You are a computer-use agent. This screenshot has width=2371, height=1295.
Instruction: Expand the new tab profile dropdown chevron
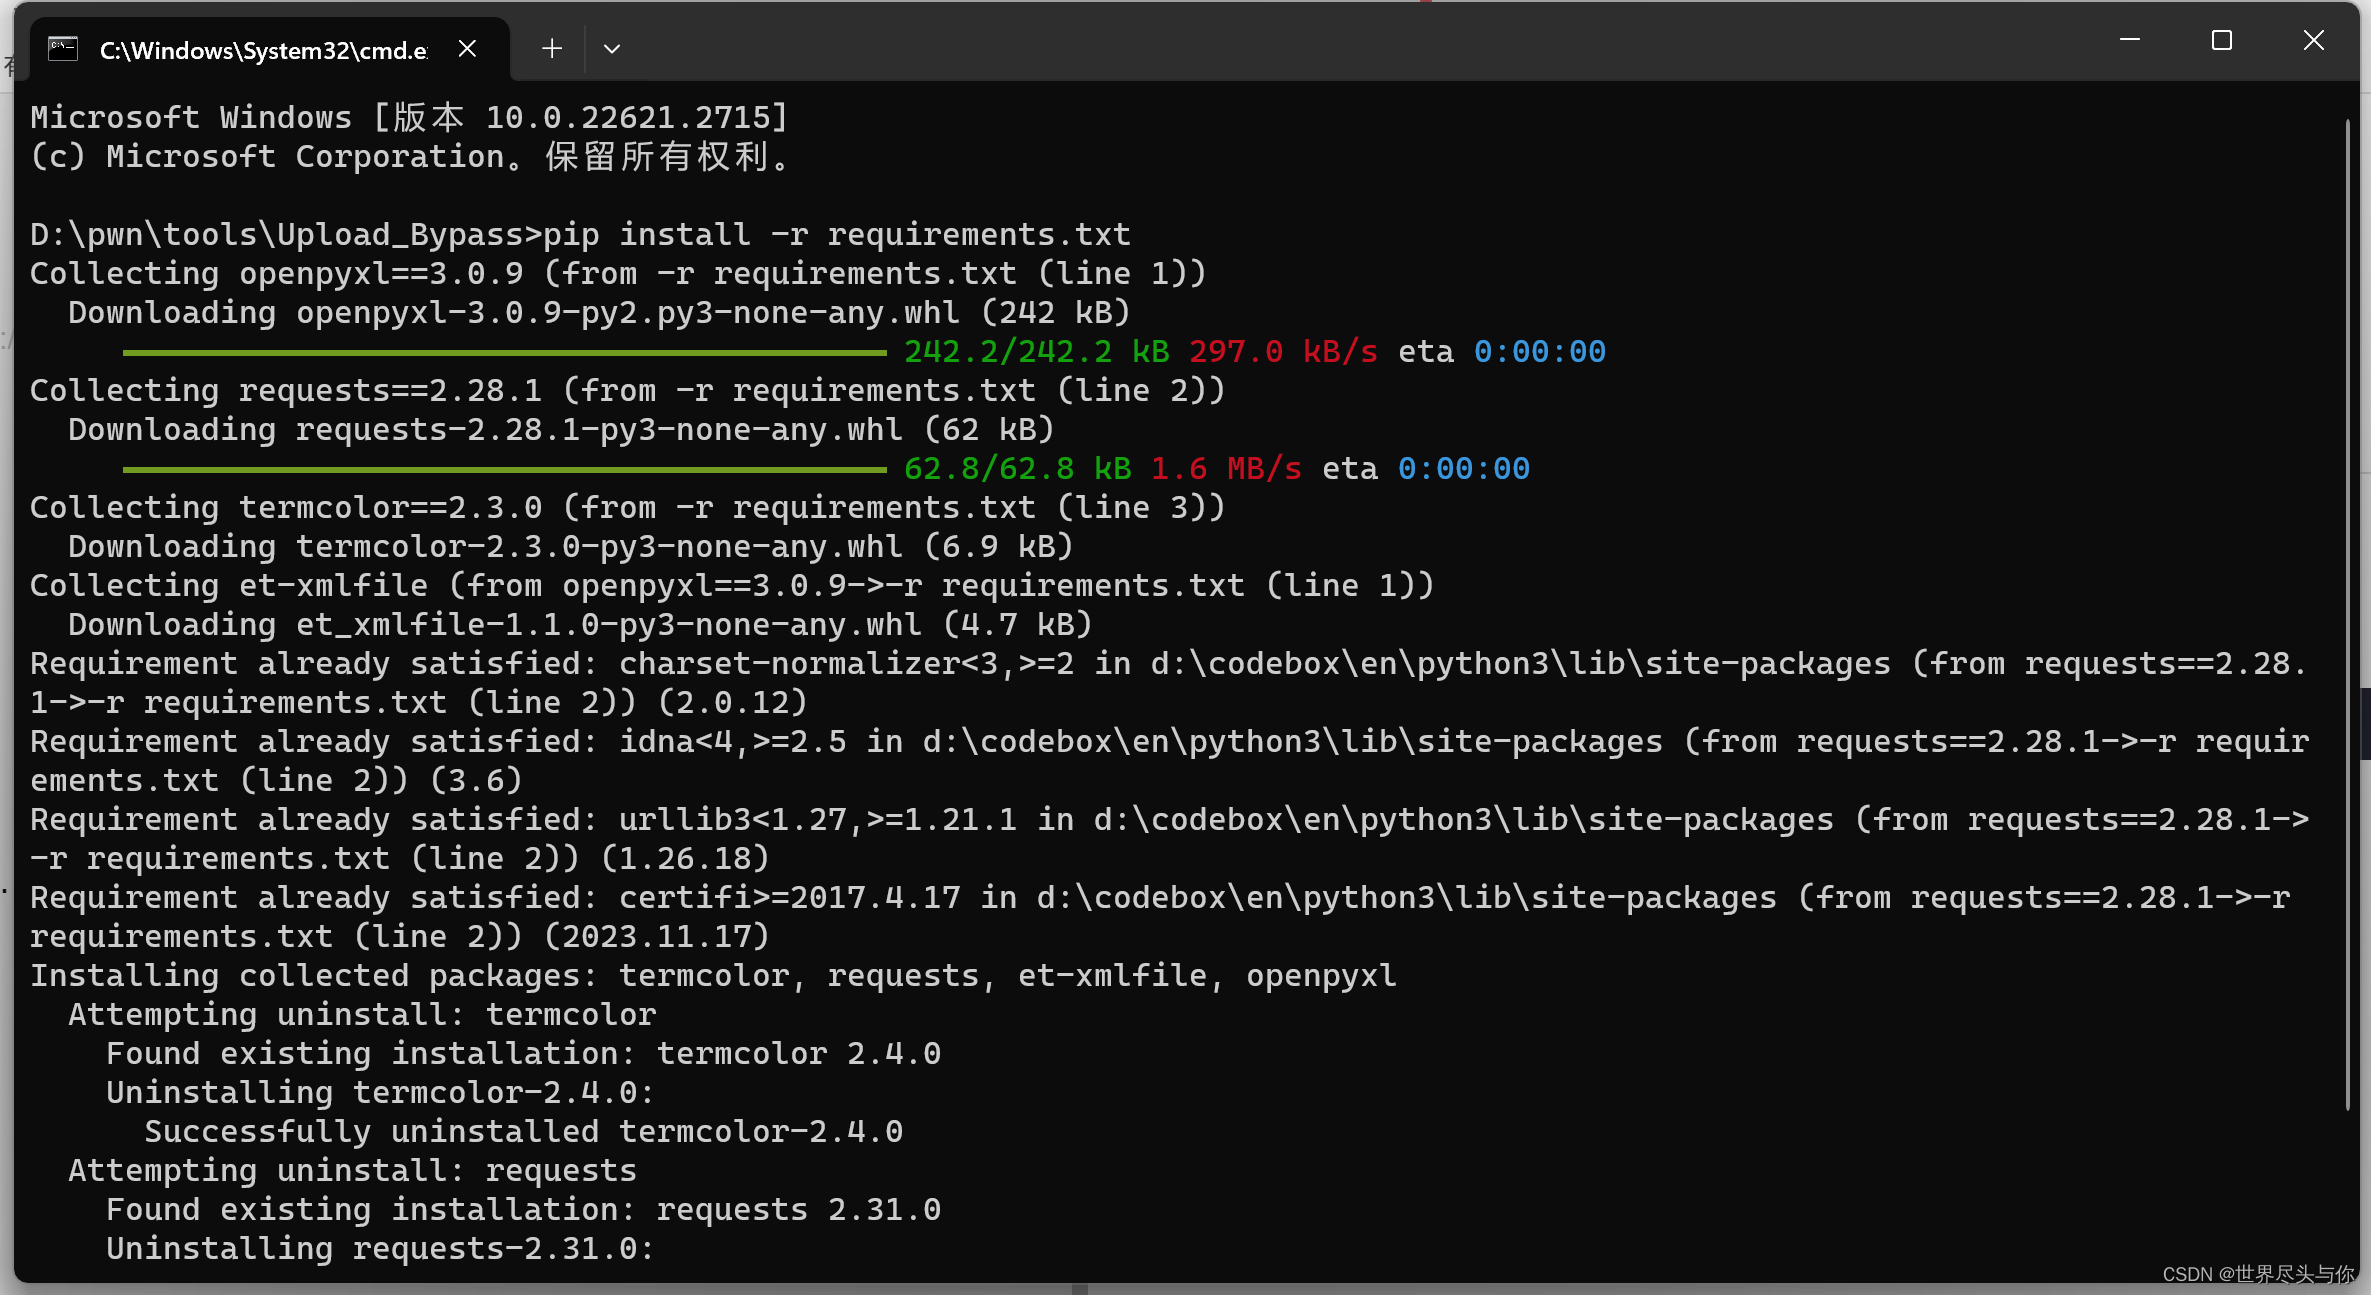(612, 49)
